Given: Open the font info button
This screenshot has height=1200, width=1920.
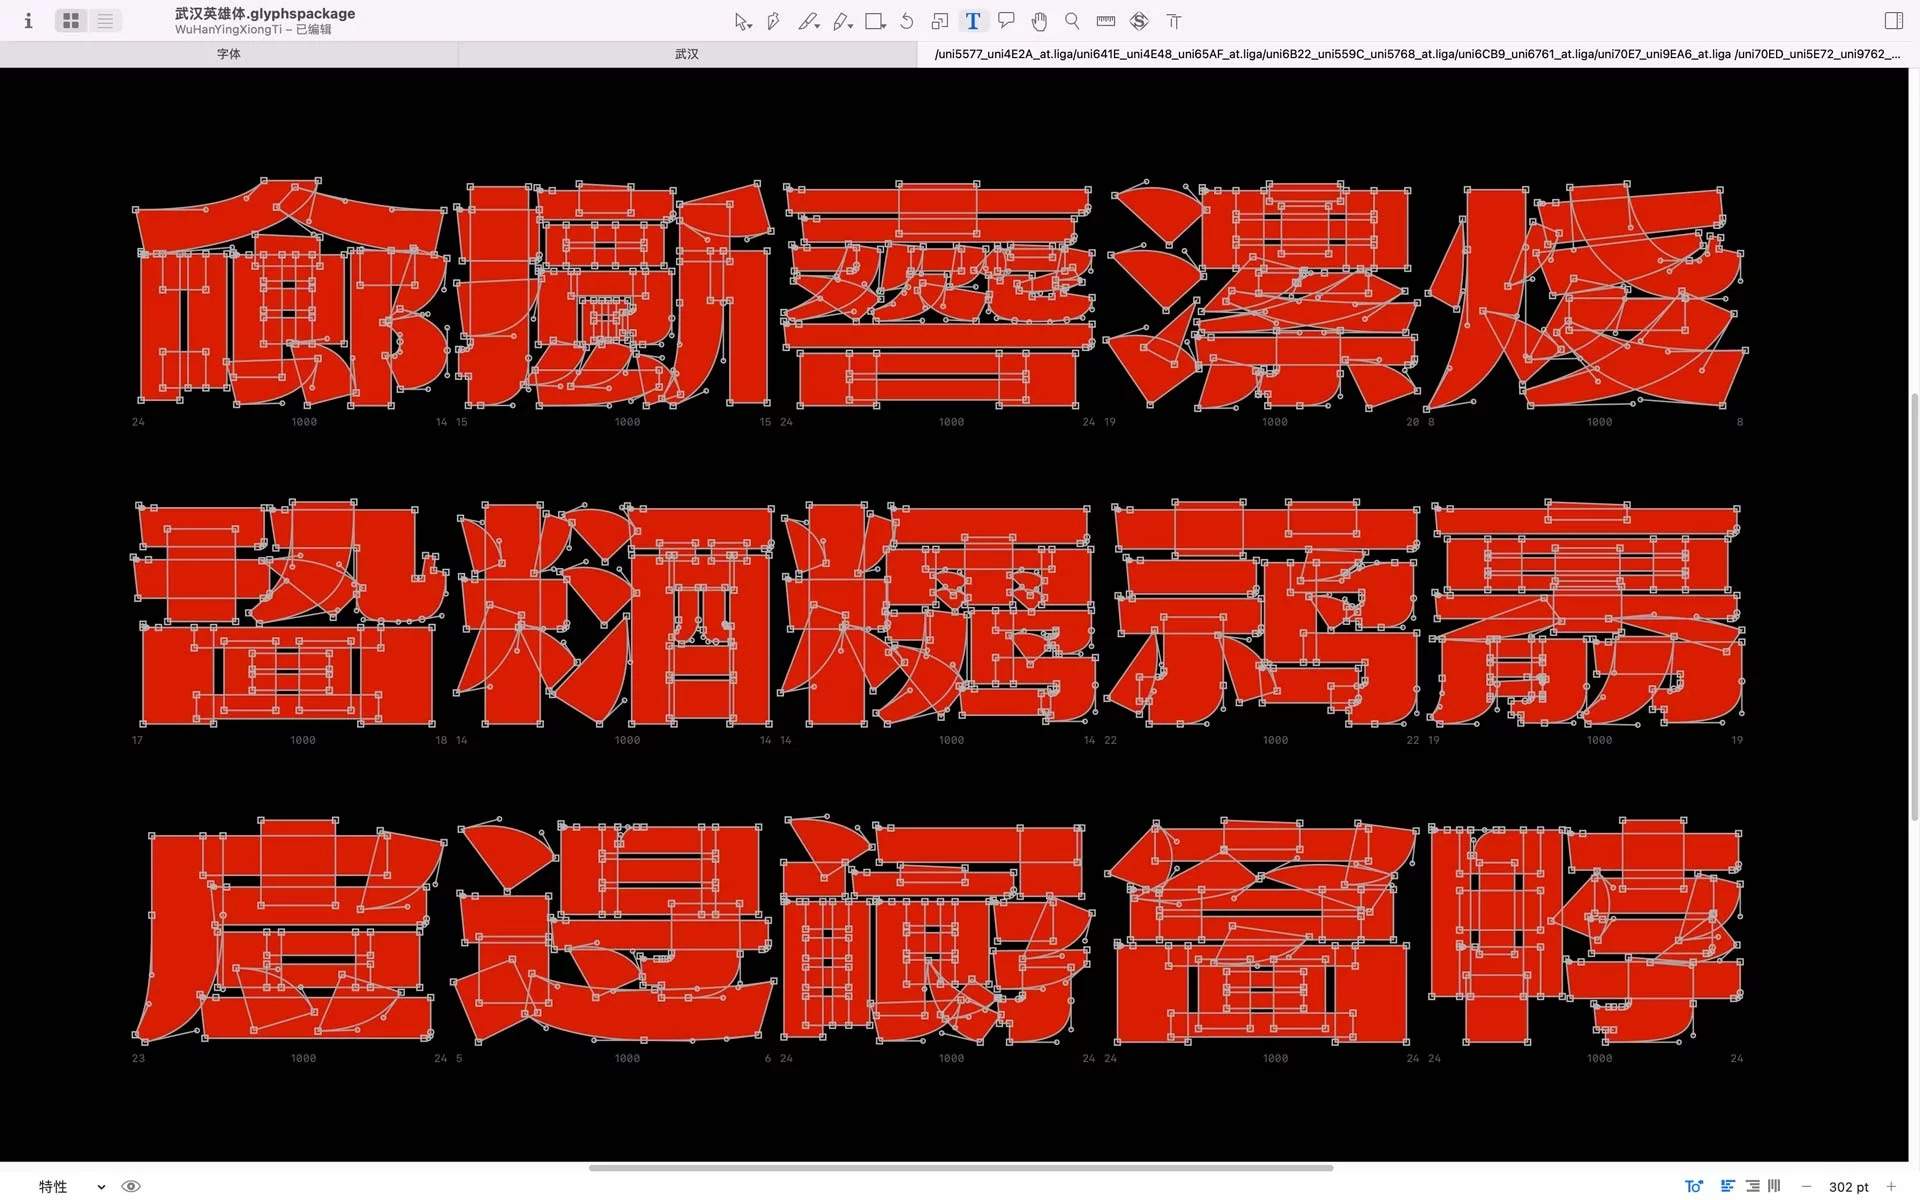Looking at the screenshot, I should pyautogui.click(x=28, y=21).
